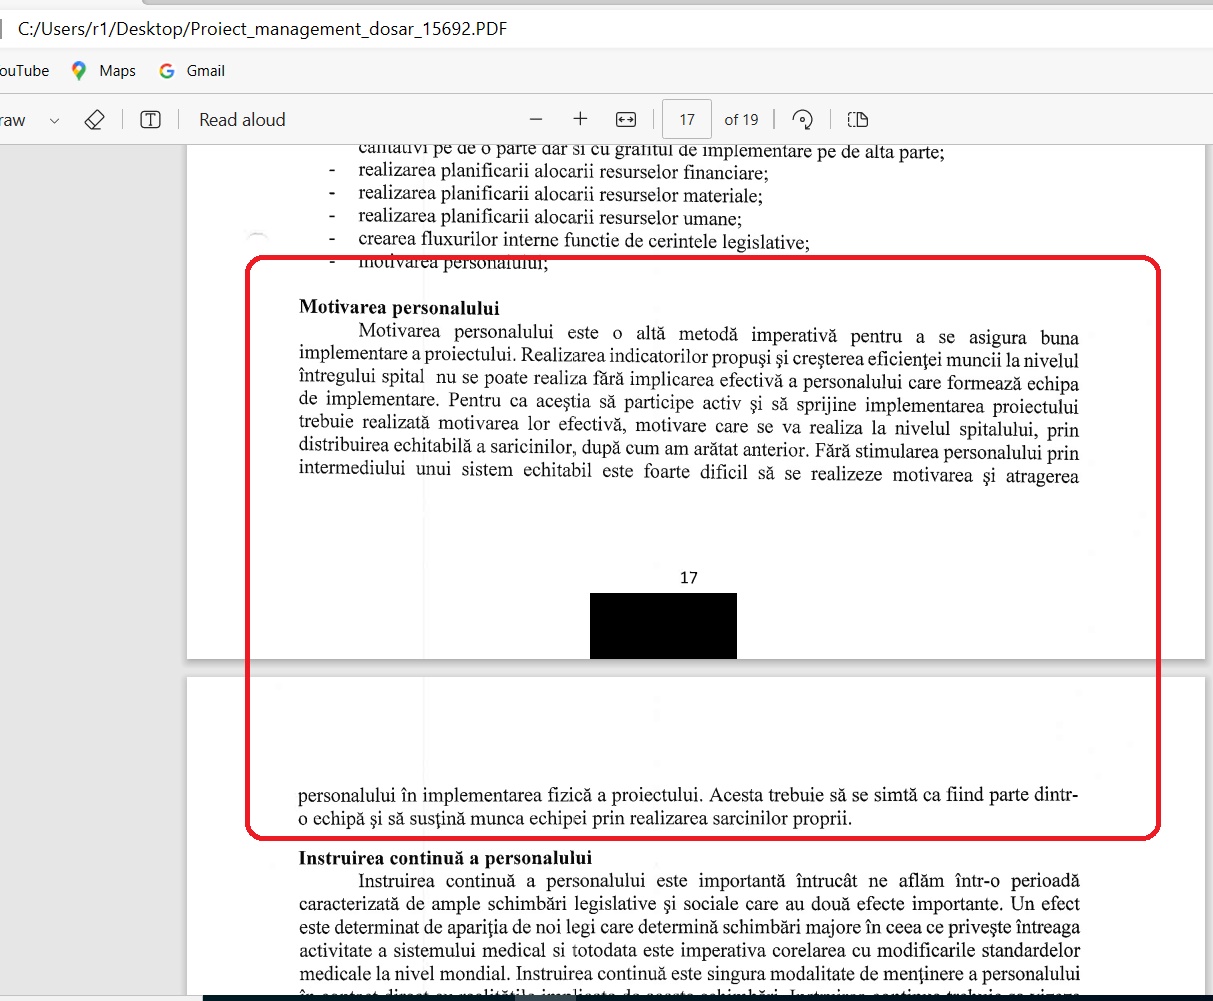
Task: Select the Add text tool
Action: pyautogui.click(x=150, y=120)
